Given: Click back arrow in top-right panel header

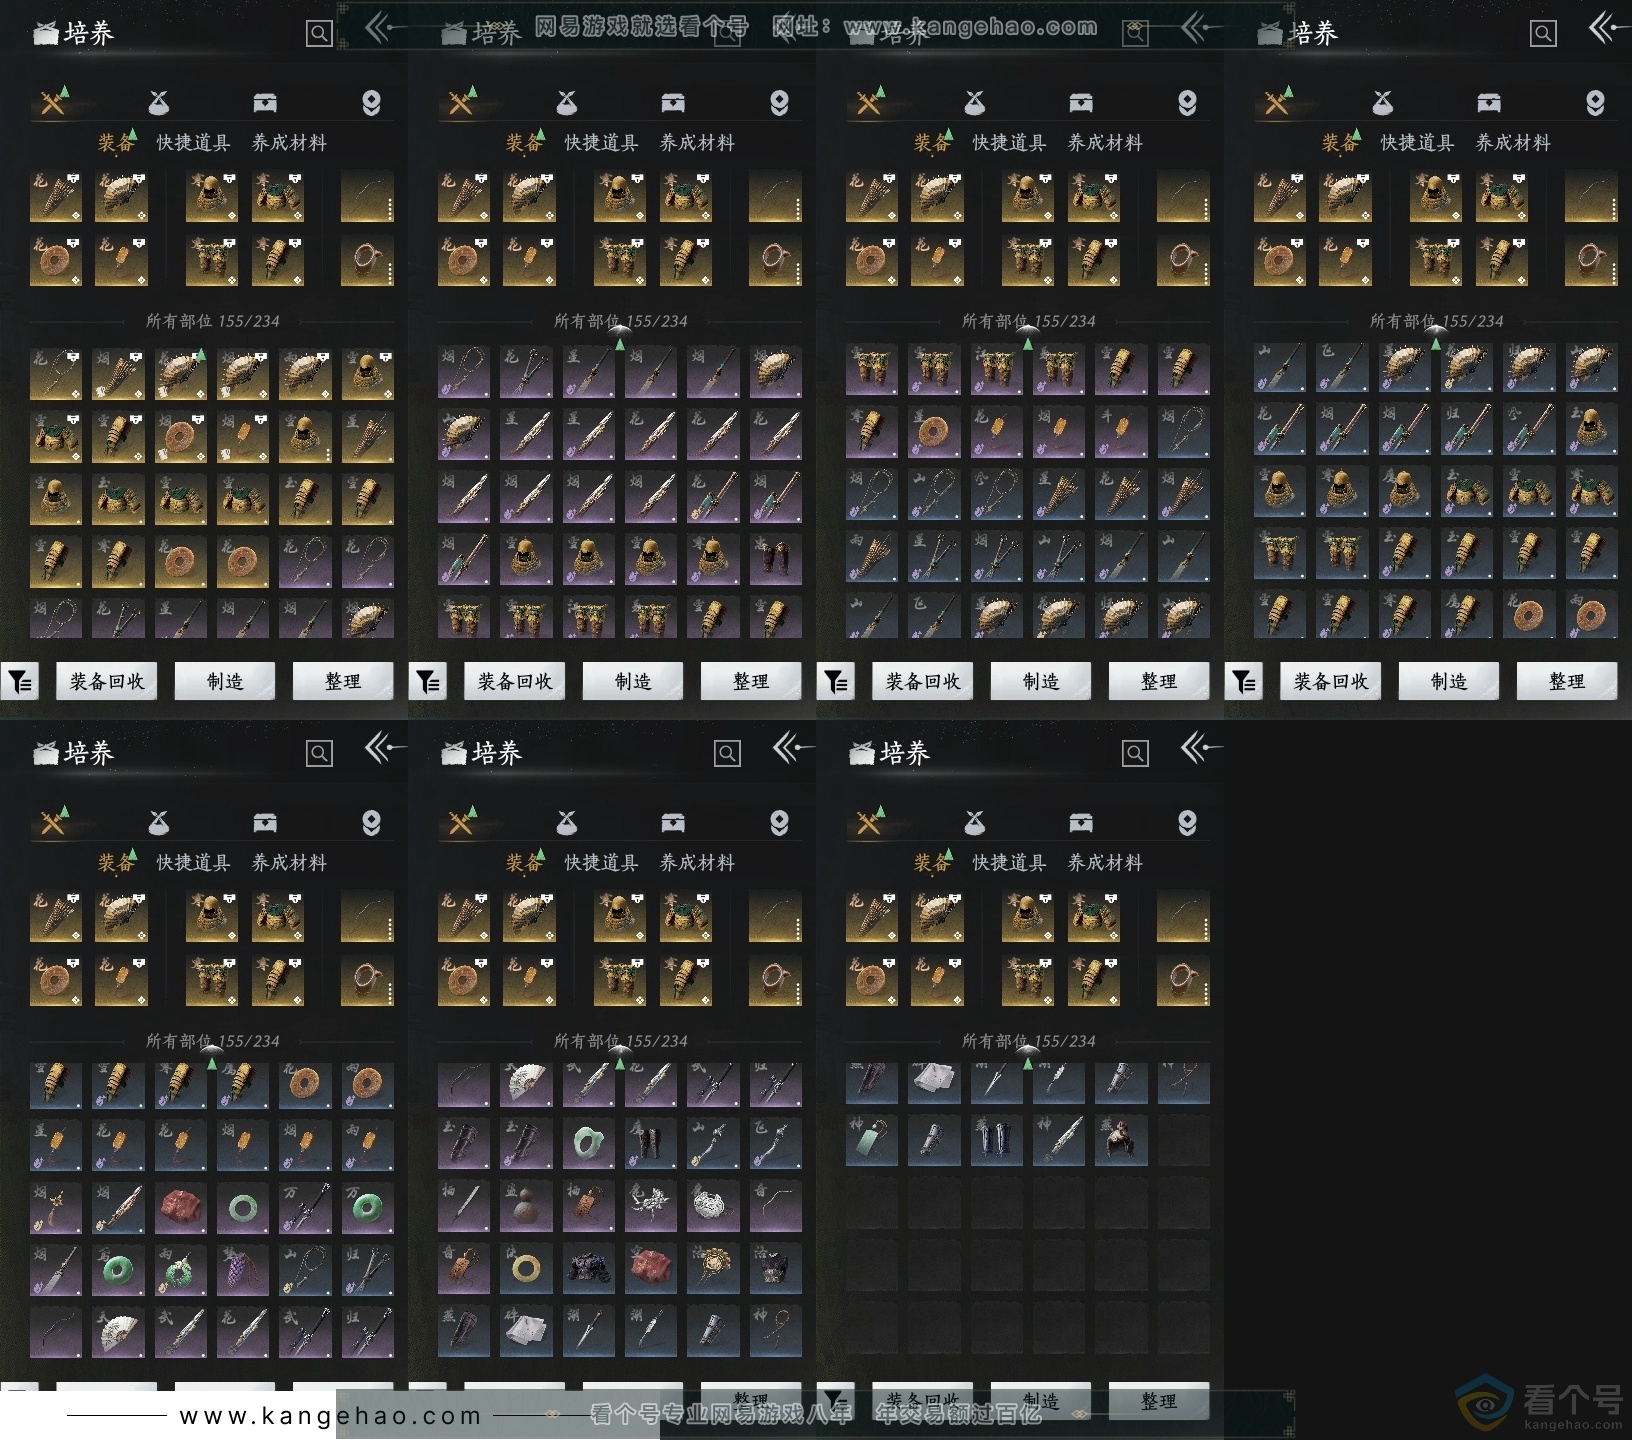Looking at the screenshot, I should (1609, 28).
